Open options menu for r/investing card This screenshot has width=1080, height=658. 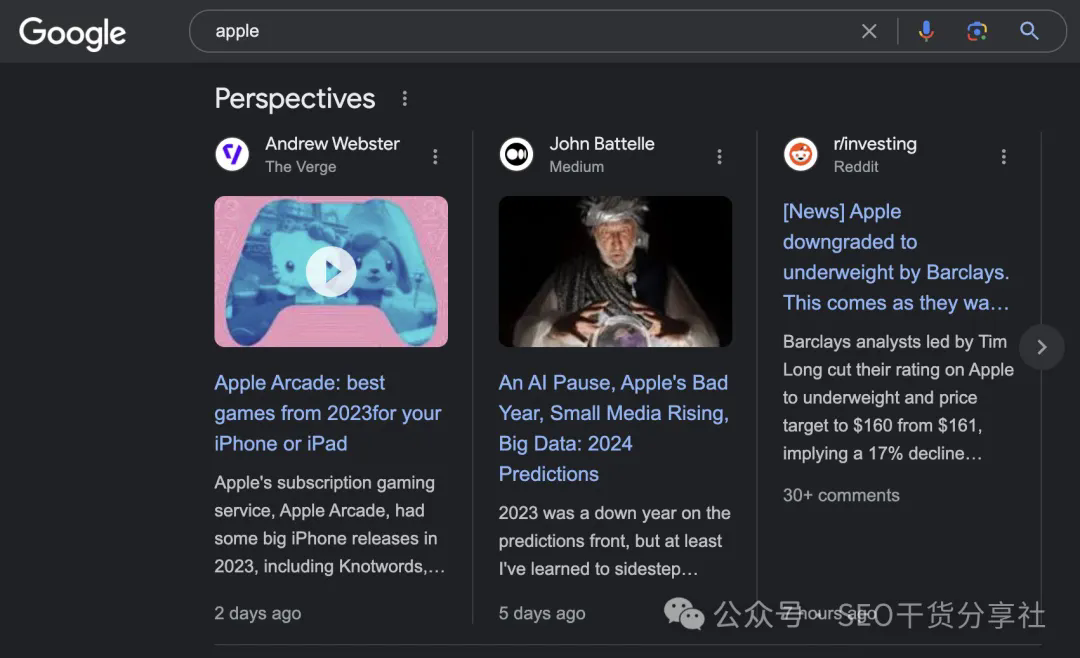1004,156
